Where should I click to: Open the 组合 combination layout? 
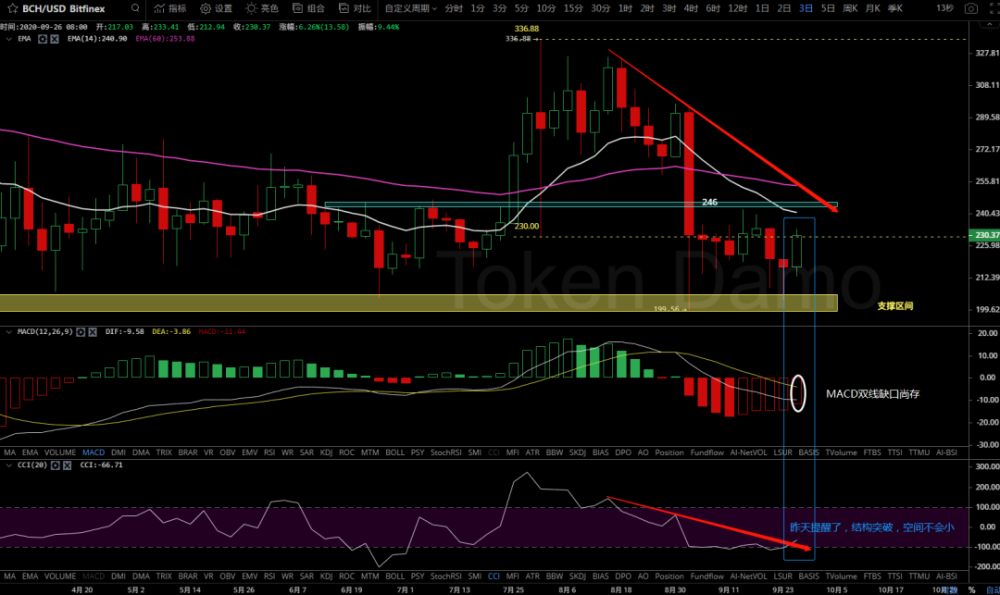point(309,8)
